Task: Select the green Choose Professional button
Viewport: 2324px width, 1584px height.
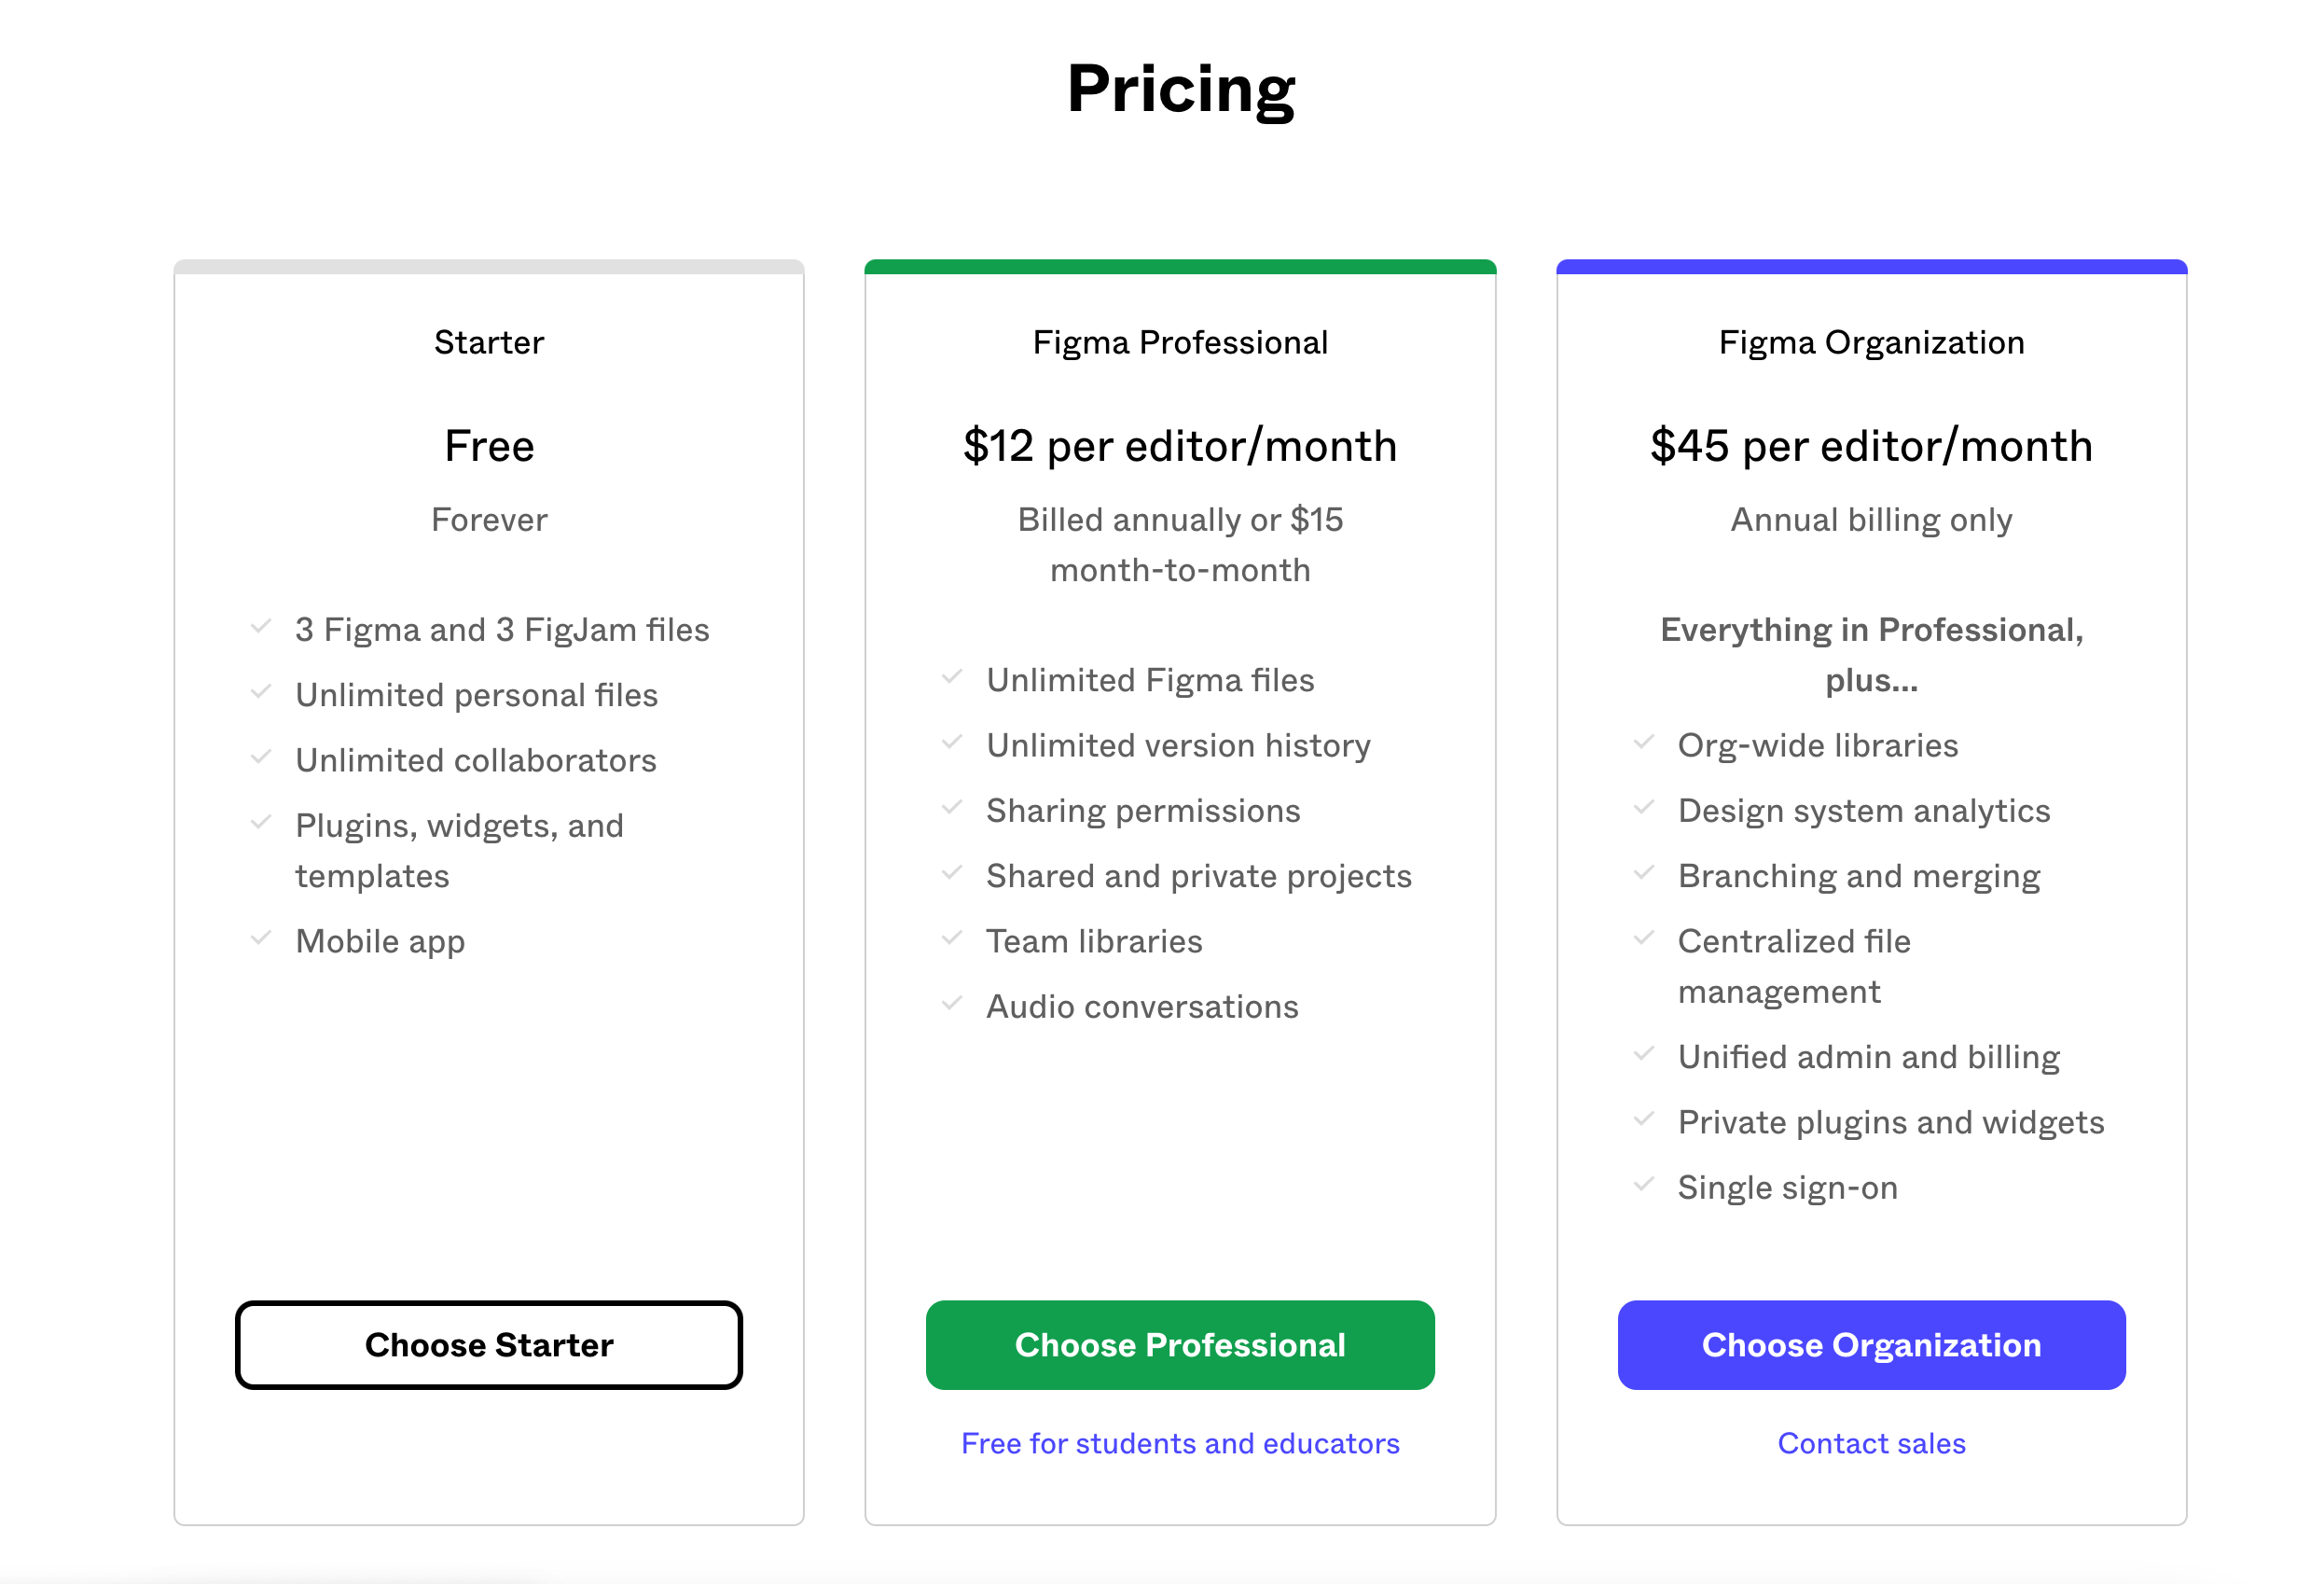Action: tap(1180, 1344)
